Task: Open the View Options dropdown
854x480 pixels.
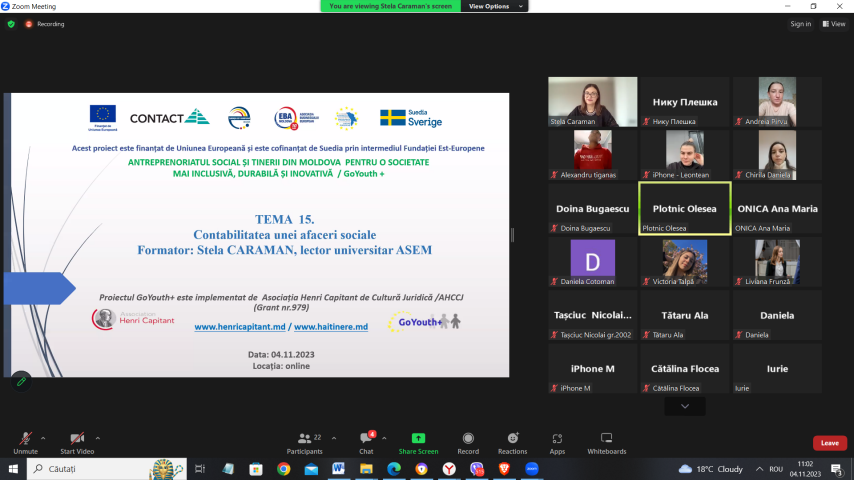Action: 495,6
